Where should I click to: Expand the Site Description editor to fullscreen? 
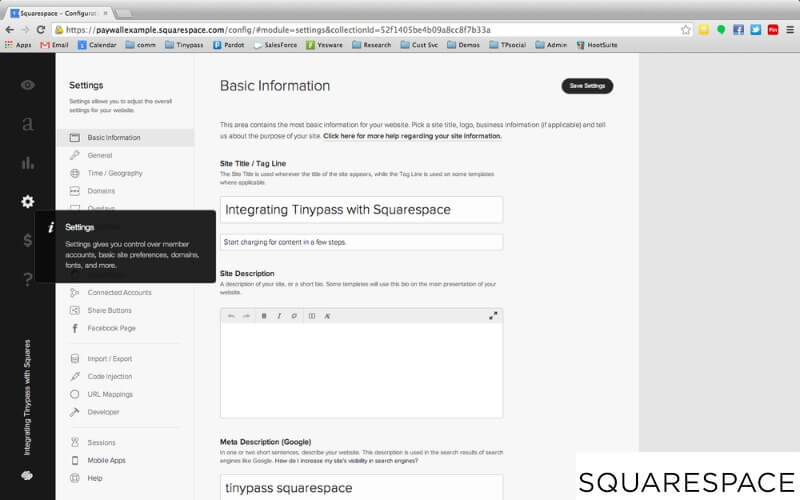tap(493, 316)
